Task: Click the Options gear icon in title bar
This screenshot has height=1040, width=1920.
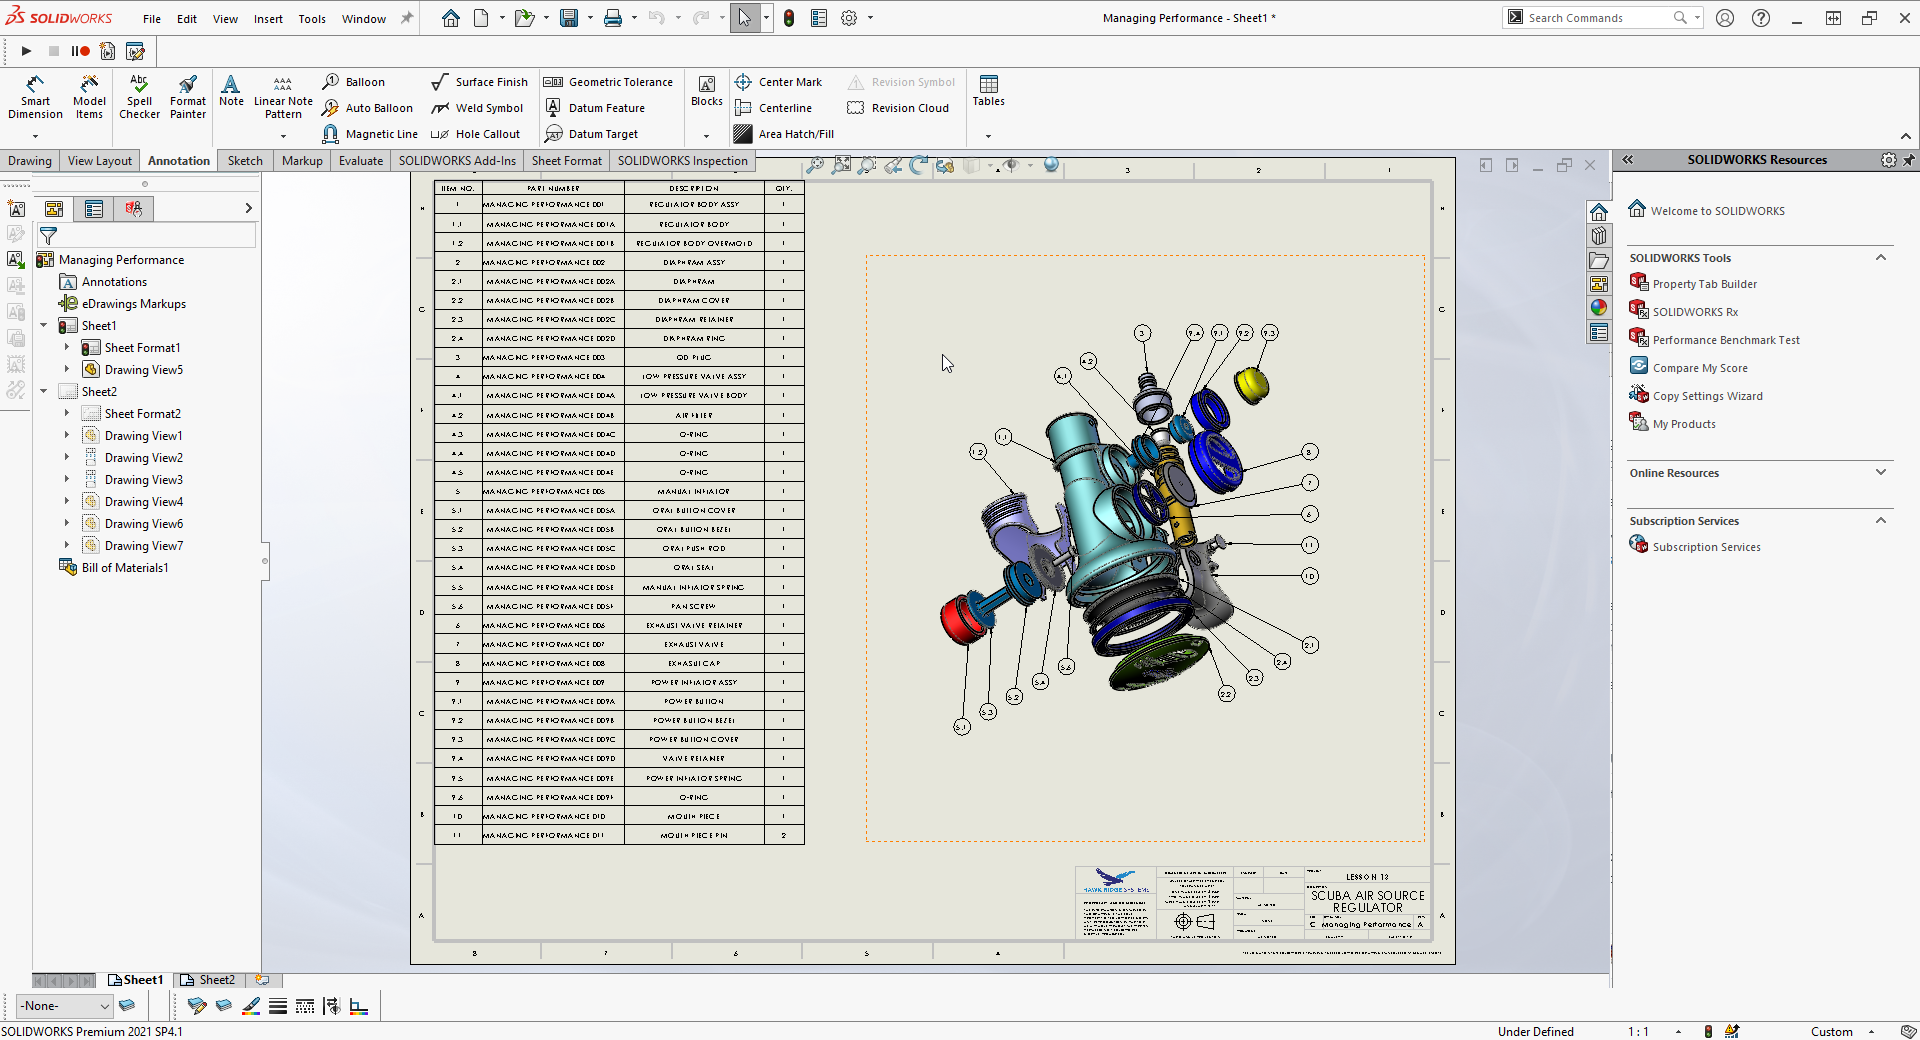Action: [x=849, y=18]
